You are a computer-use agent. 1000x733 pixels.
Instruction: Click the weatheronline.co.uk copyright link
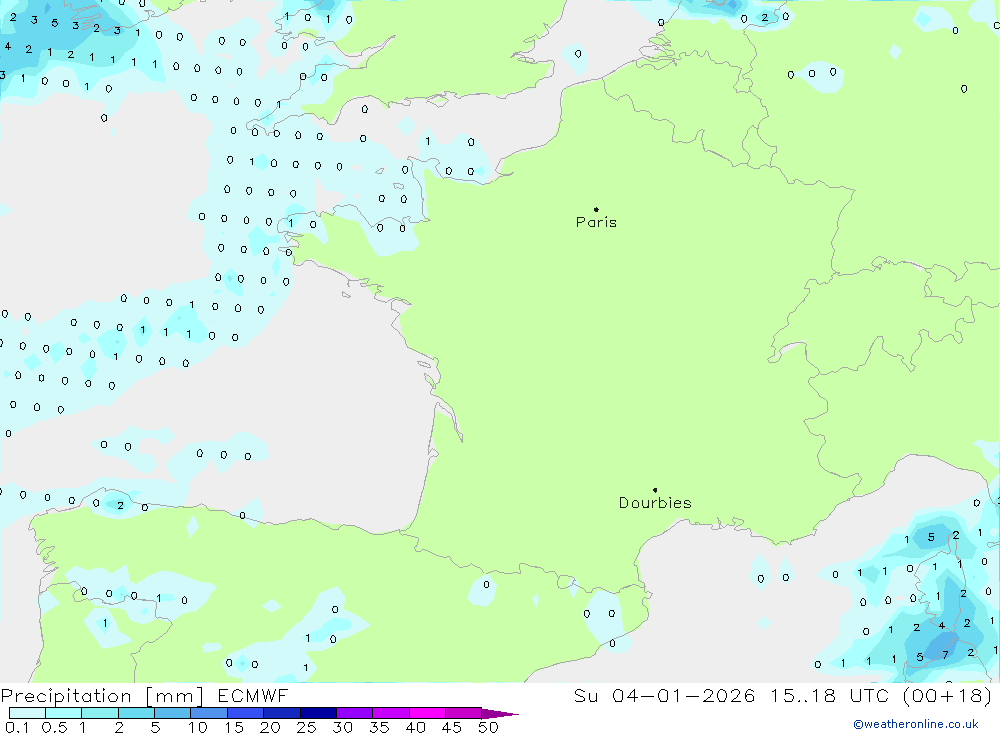(916, 724)
